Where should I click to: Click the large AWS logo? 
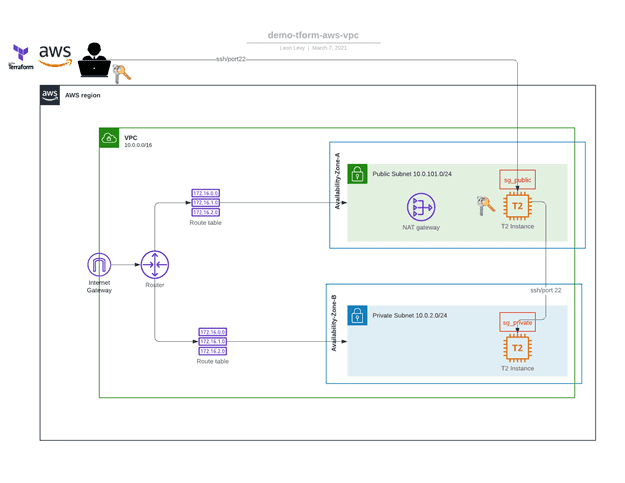55,55
